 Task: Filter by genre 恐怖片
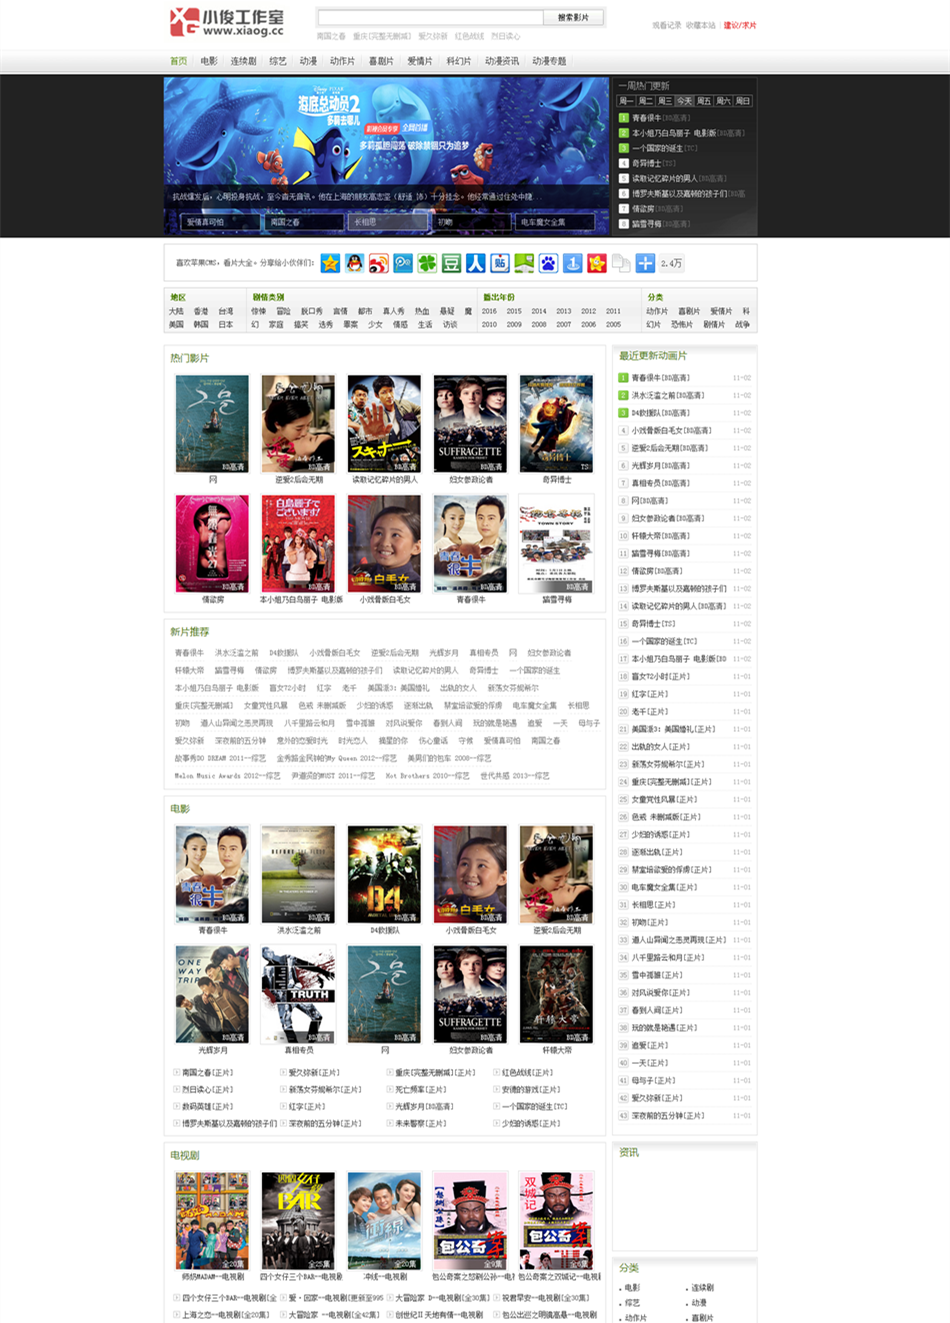point(682,324)
